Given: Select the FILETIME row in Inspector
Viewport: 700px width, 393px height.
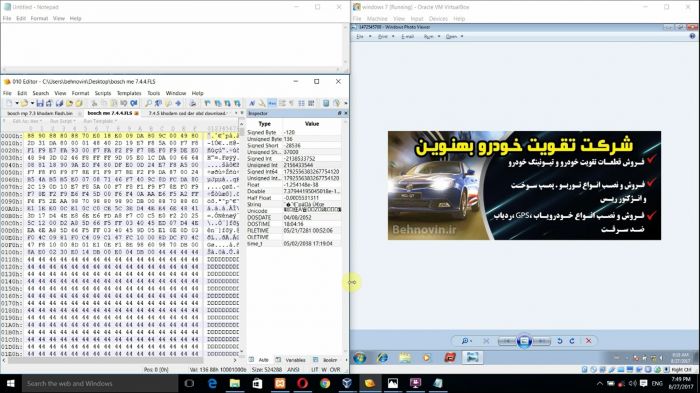Looking at the screenshot, I should (x=294, y=230).
